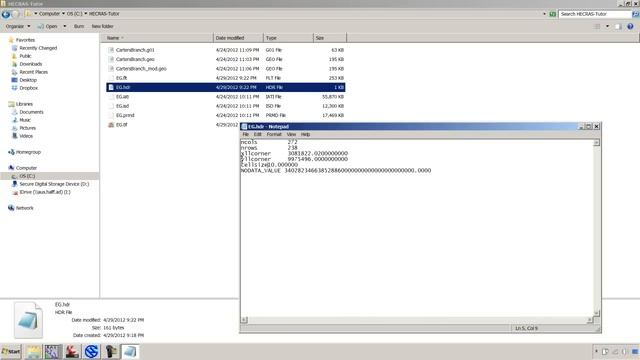The width and height of the screenshot is (640, 360).
Task: Sort files by Size column
Action: (330, 38)
